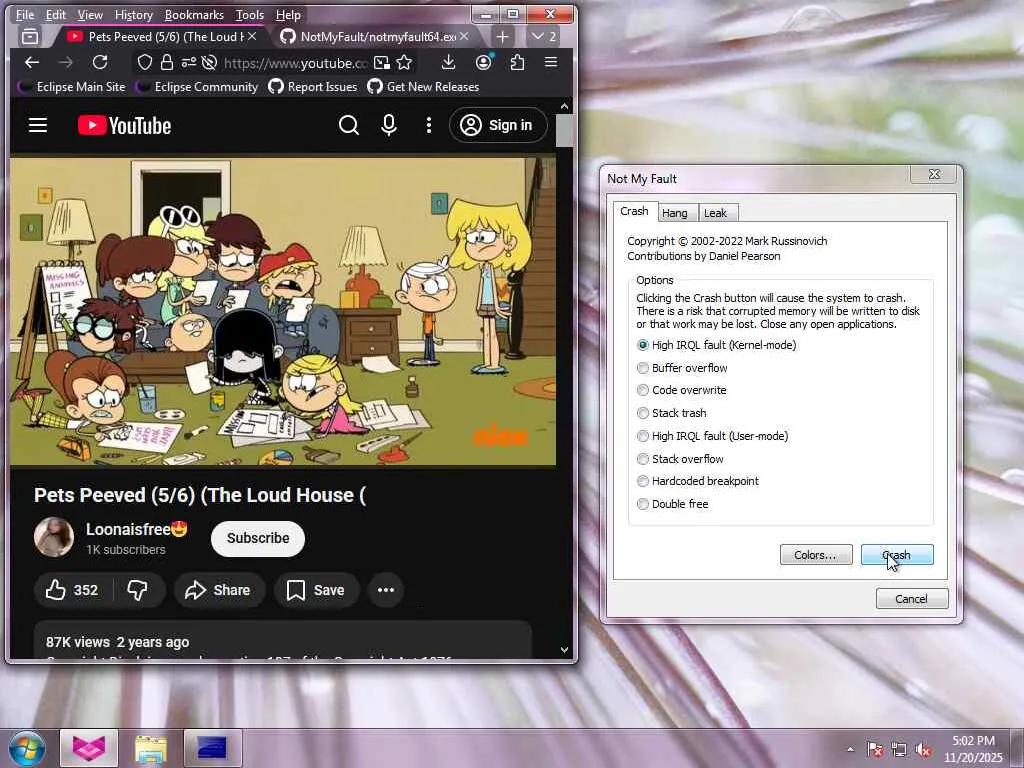Viewport: 1024px width, 768px height.
Task: Reload the page in browser
Action: coord(100,62)
